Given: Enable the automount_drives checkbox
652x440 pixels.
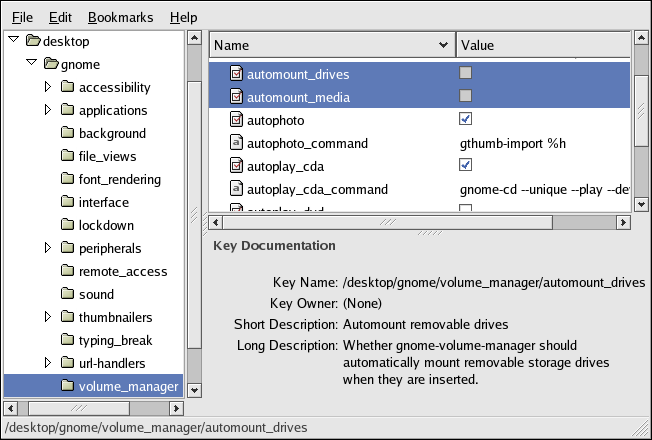Looking at the screenshot, I should click(465, 73).
